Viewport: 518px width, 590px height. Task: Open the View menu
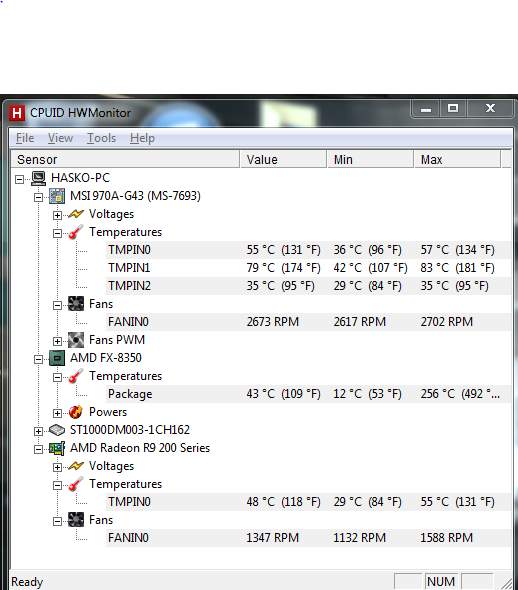coord(60,138)
